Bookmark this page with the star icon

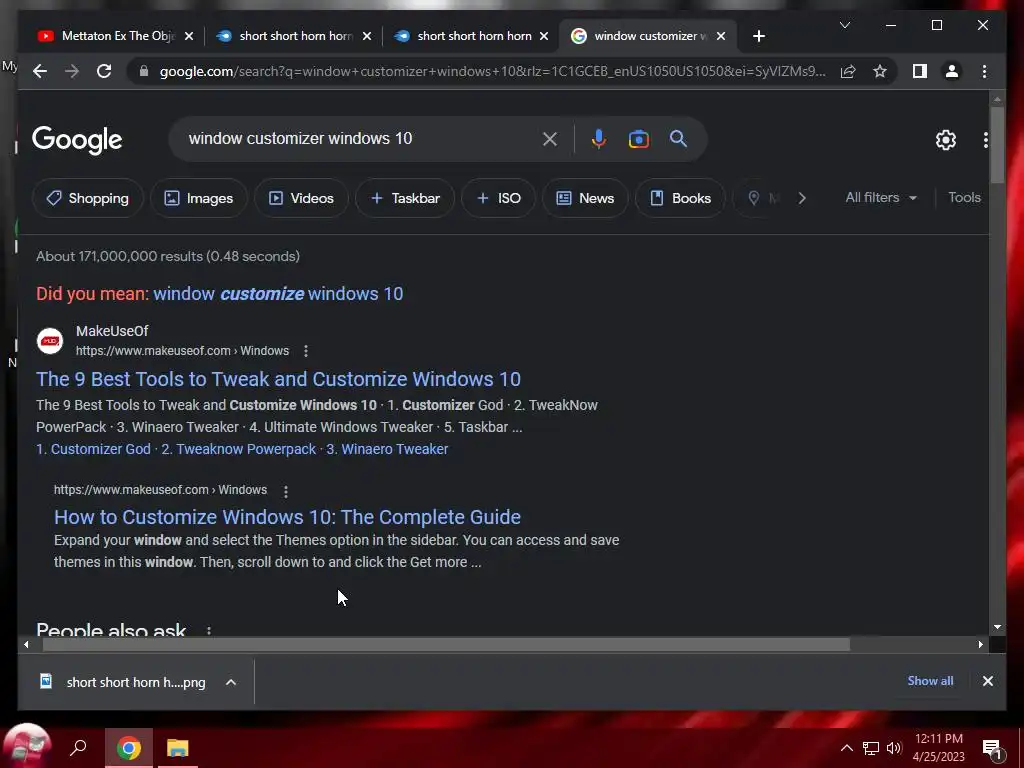880,71
